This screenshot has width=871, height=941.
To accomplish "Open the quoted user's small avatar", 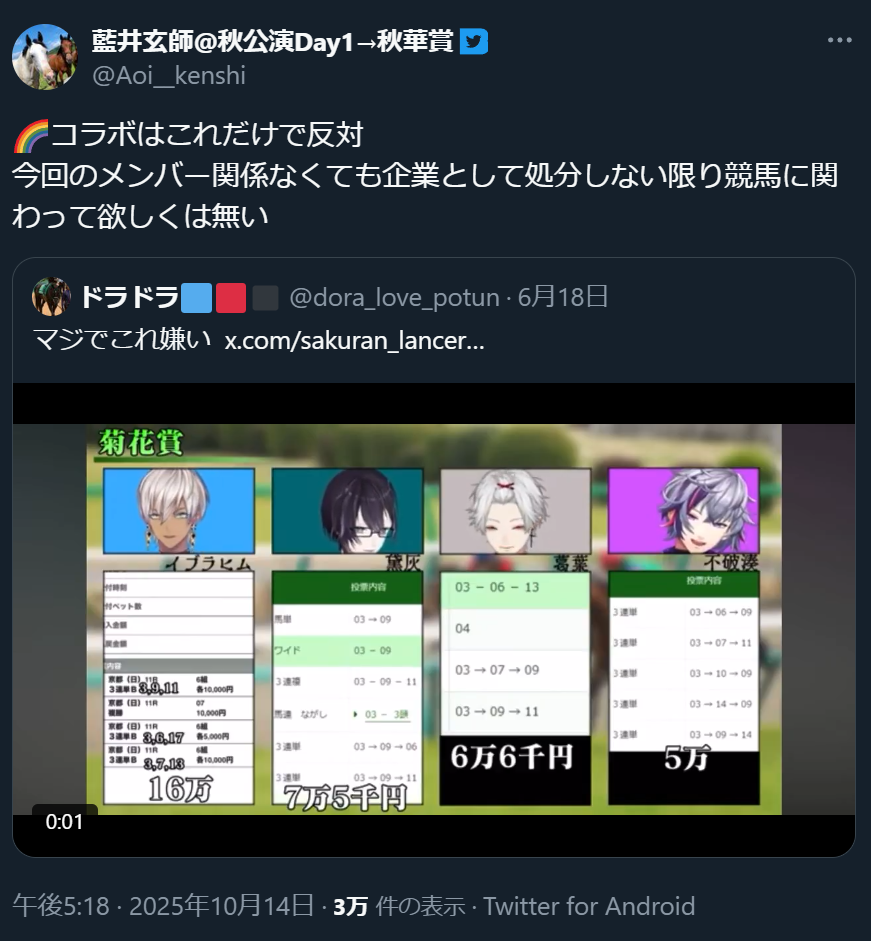I will [x=51, y=296].
